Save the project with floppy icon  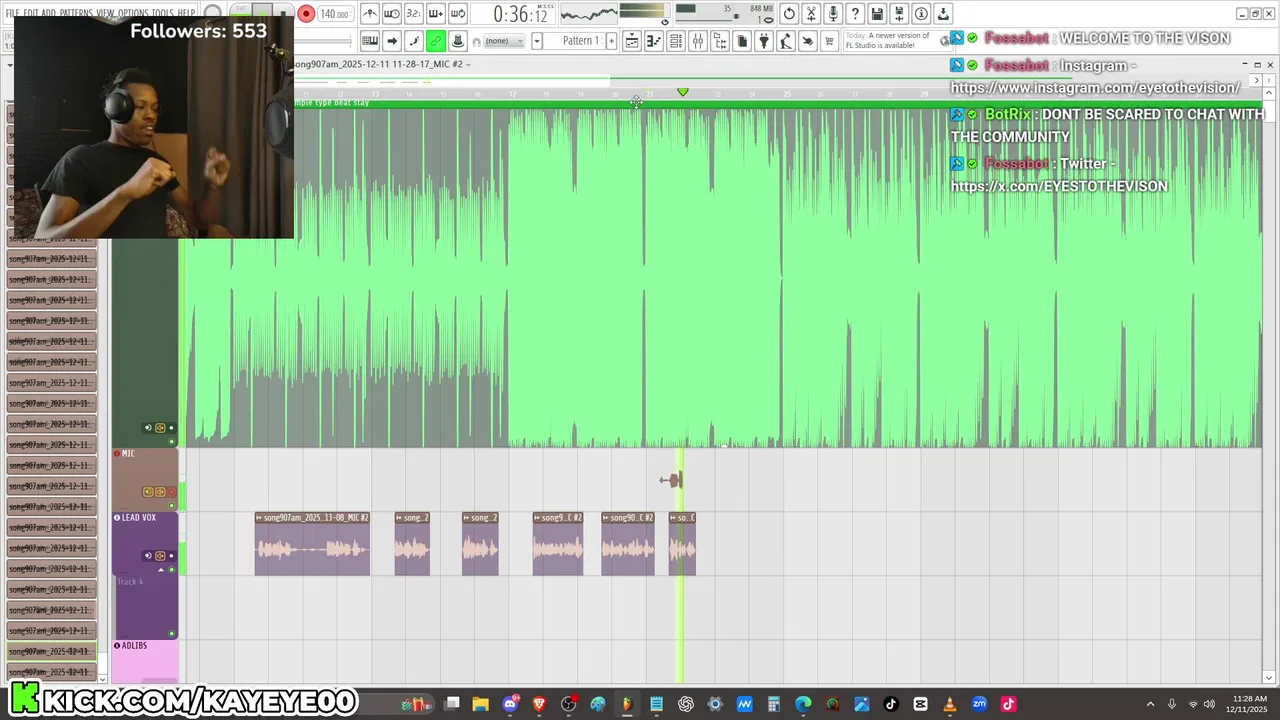(877, 14)
